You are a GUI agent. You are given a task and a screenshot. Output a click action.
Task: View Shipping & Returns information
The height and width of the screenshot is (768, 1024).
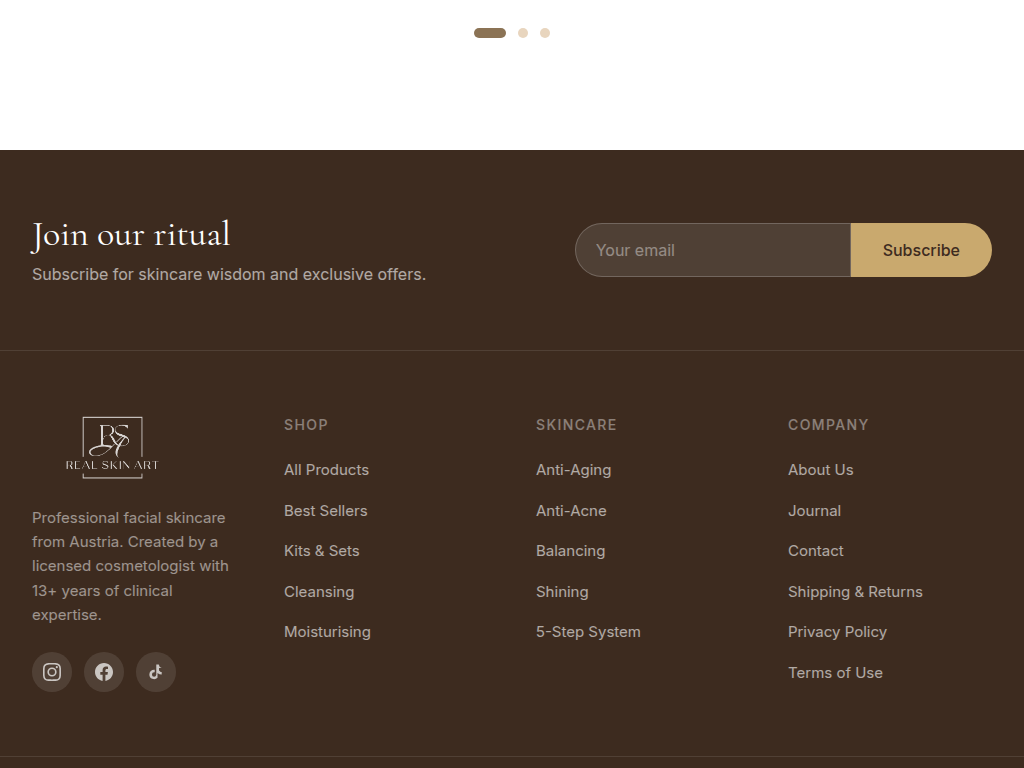pyautogui.click(x=855, y=592)
